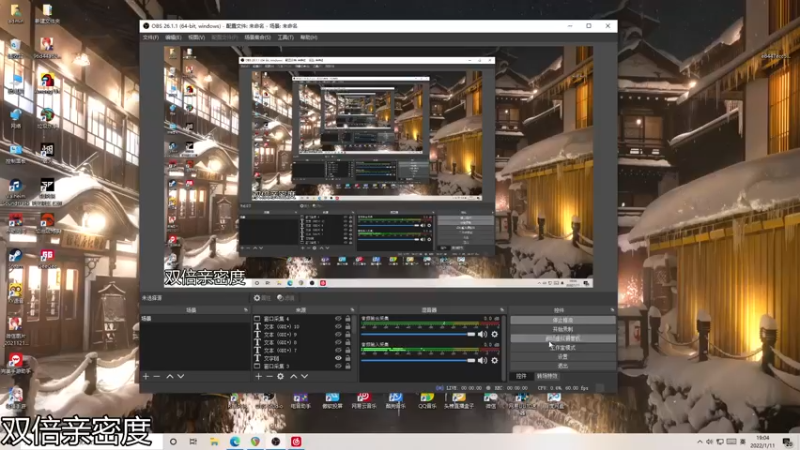Move the scene up with the arrow
This screenshot has height=450, width=800.
[170, 376]
